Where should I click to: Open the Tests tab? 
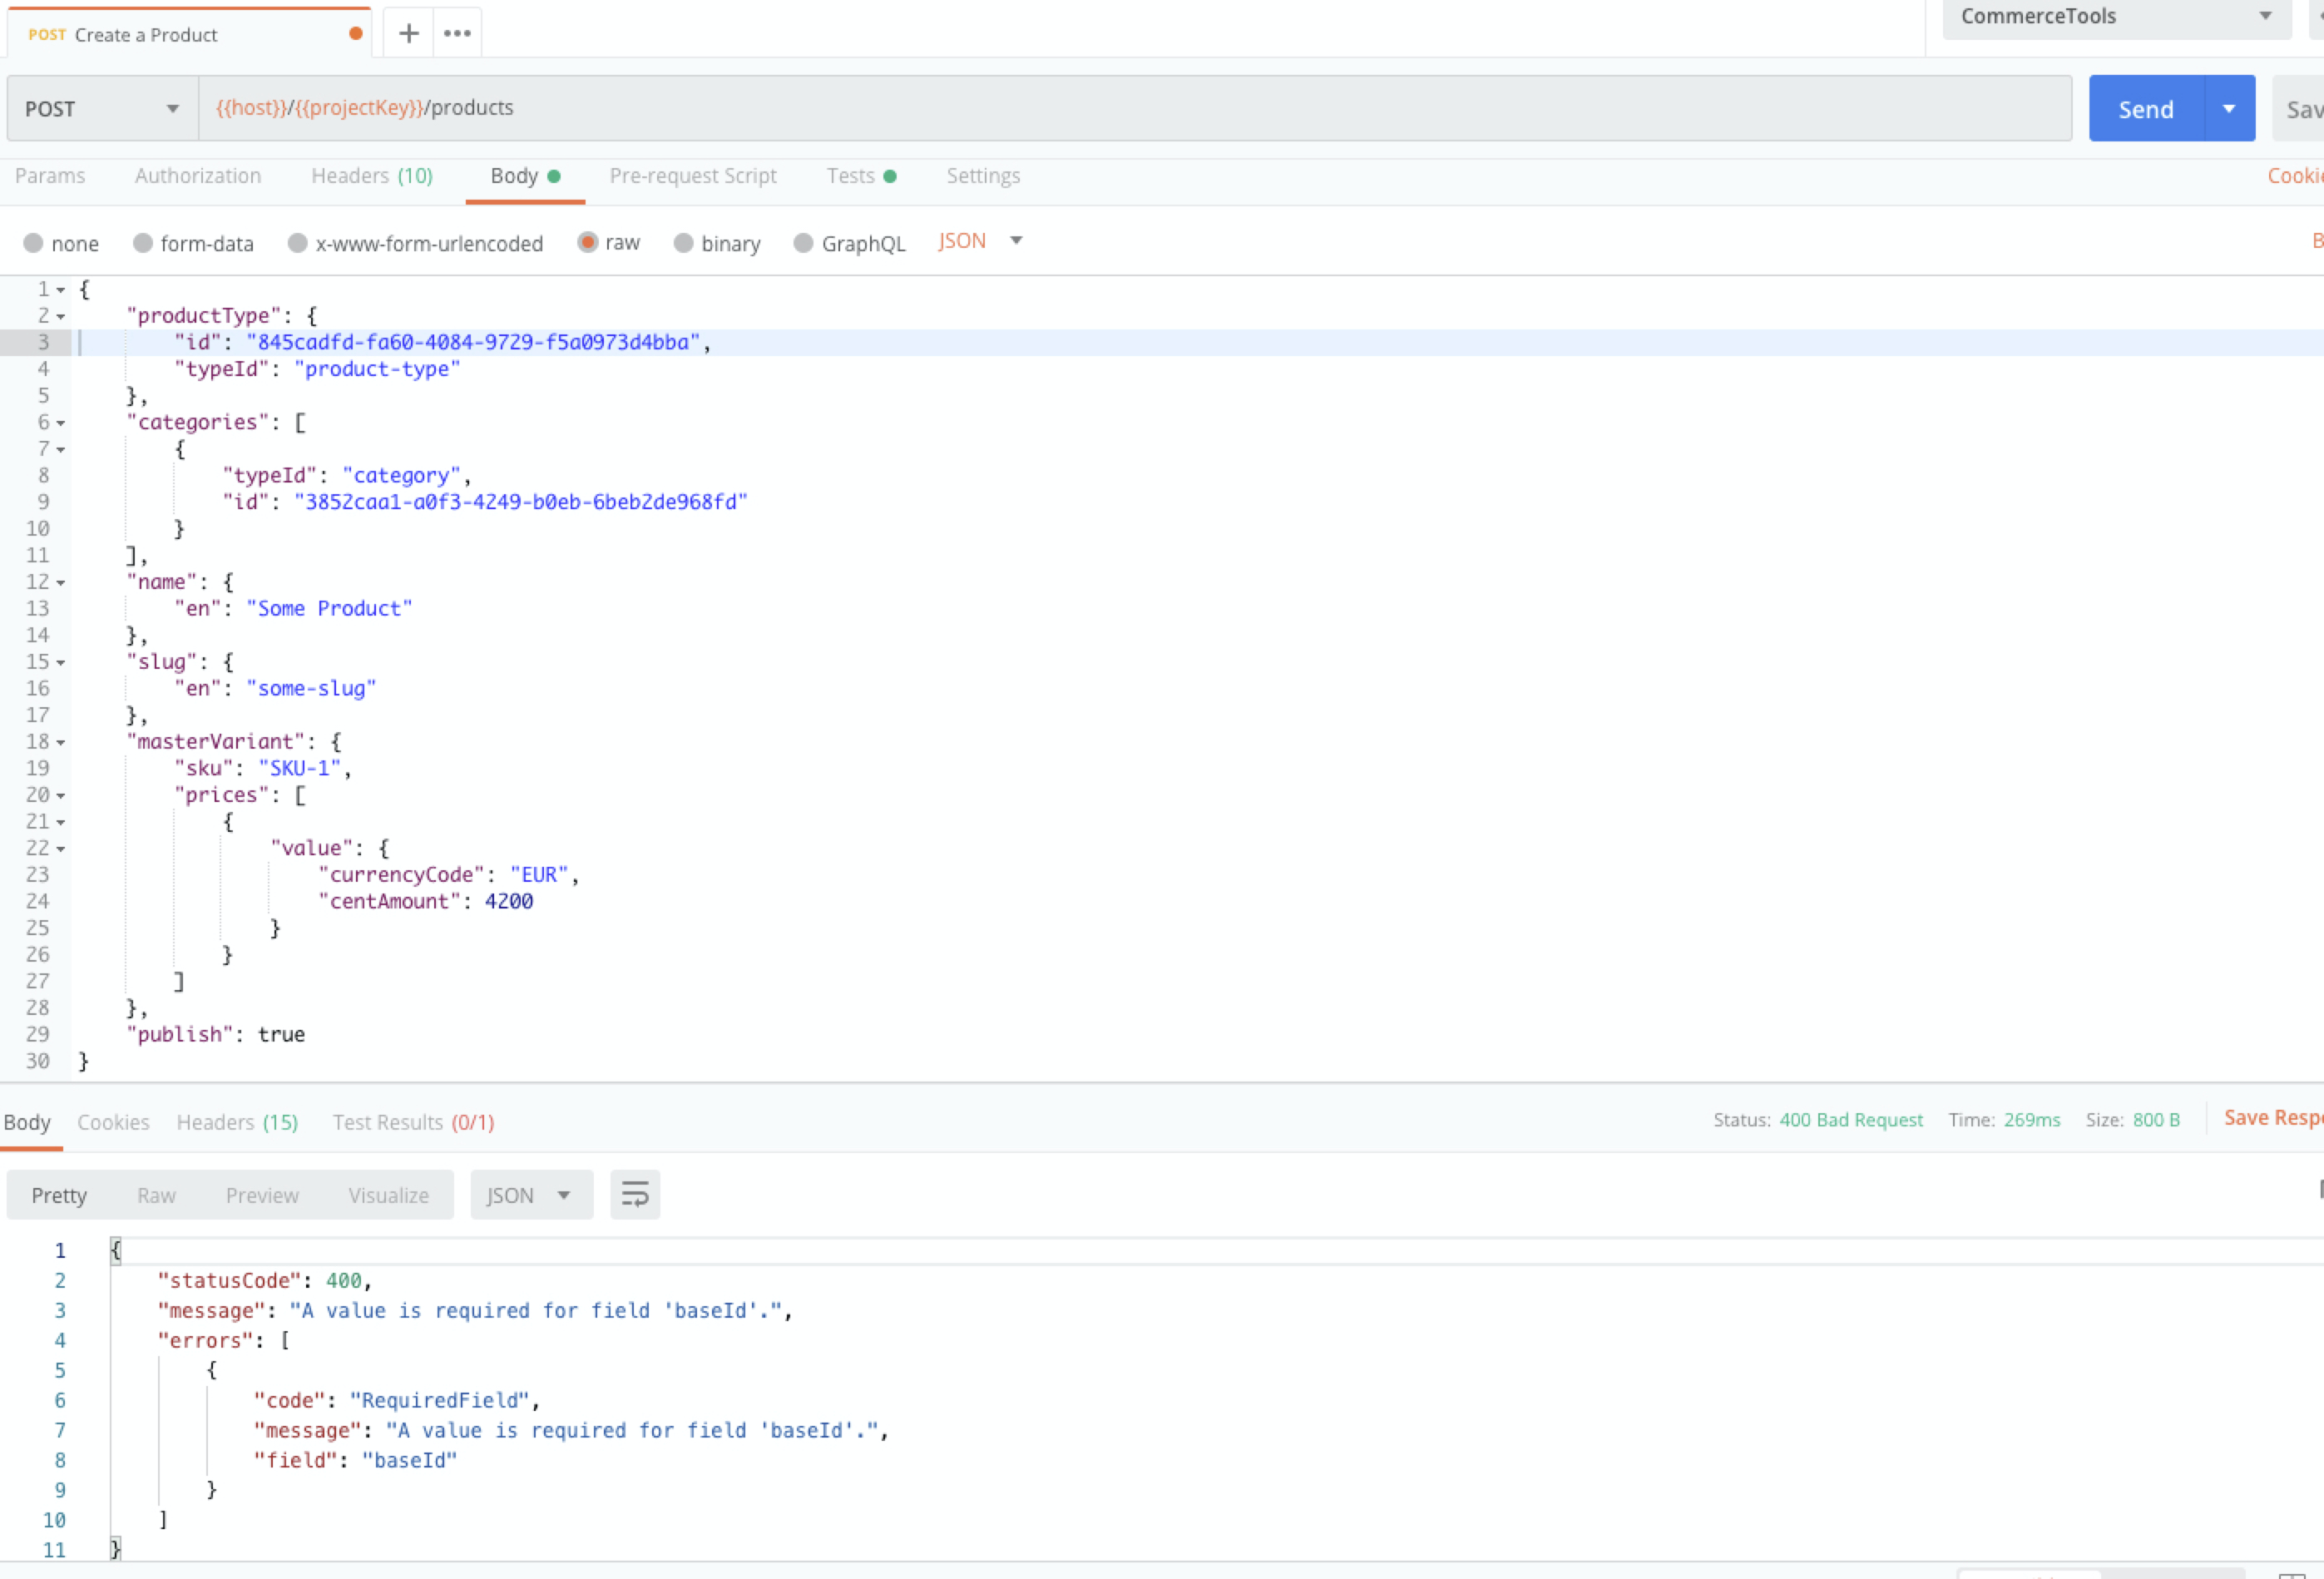point(852,176)
